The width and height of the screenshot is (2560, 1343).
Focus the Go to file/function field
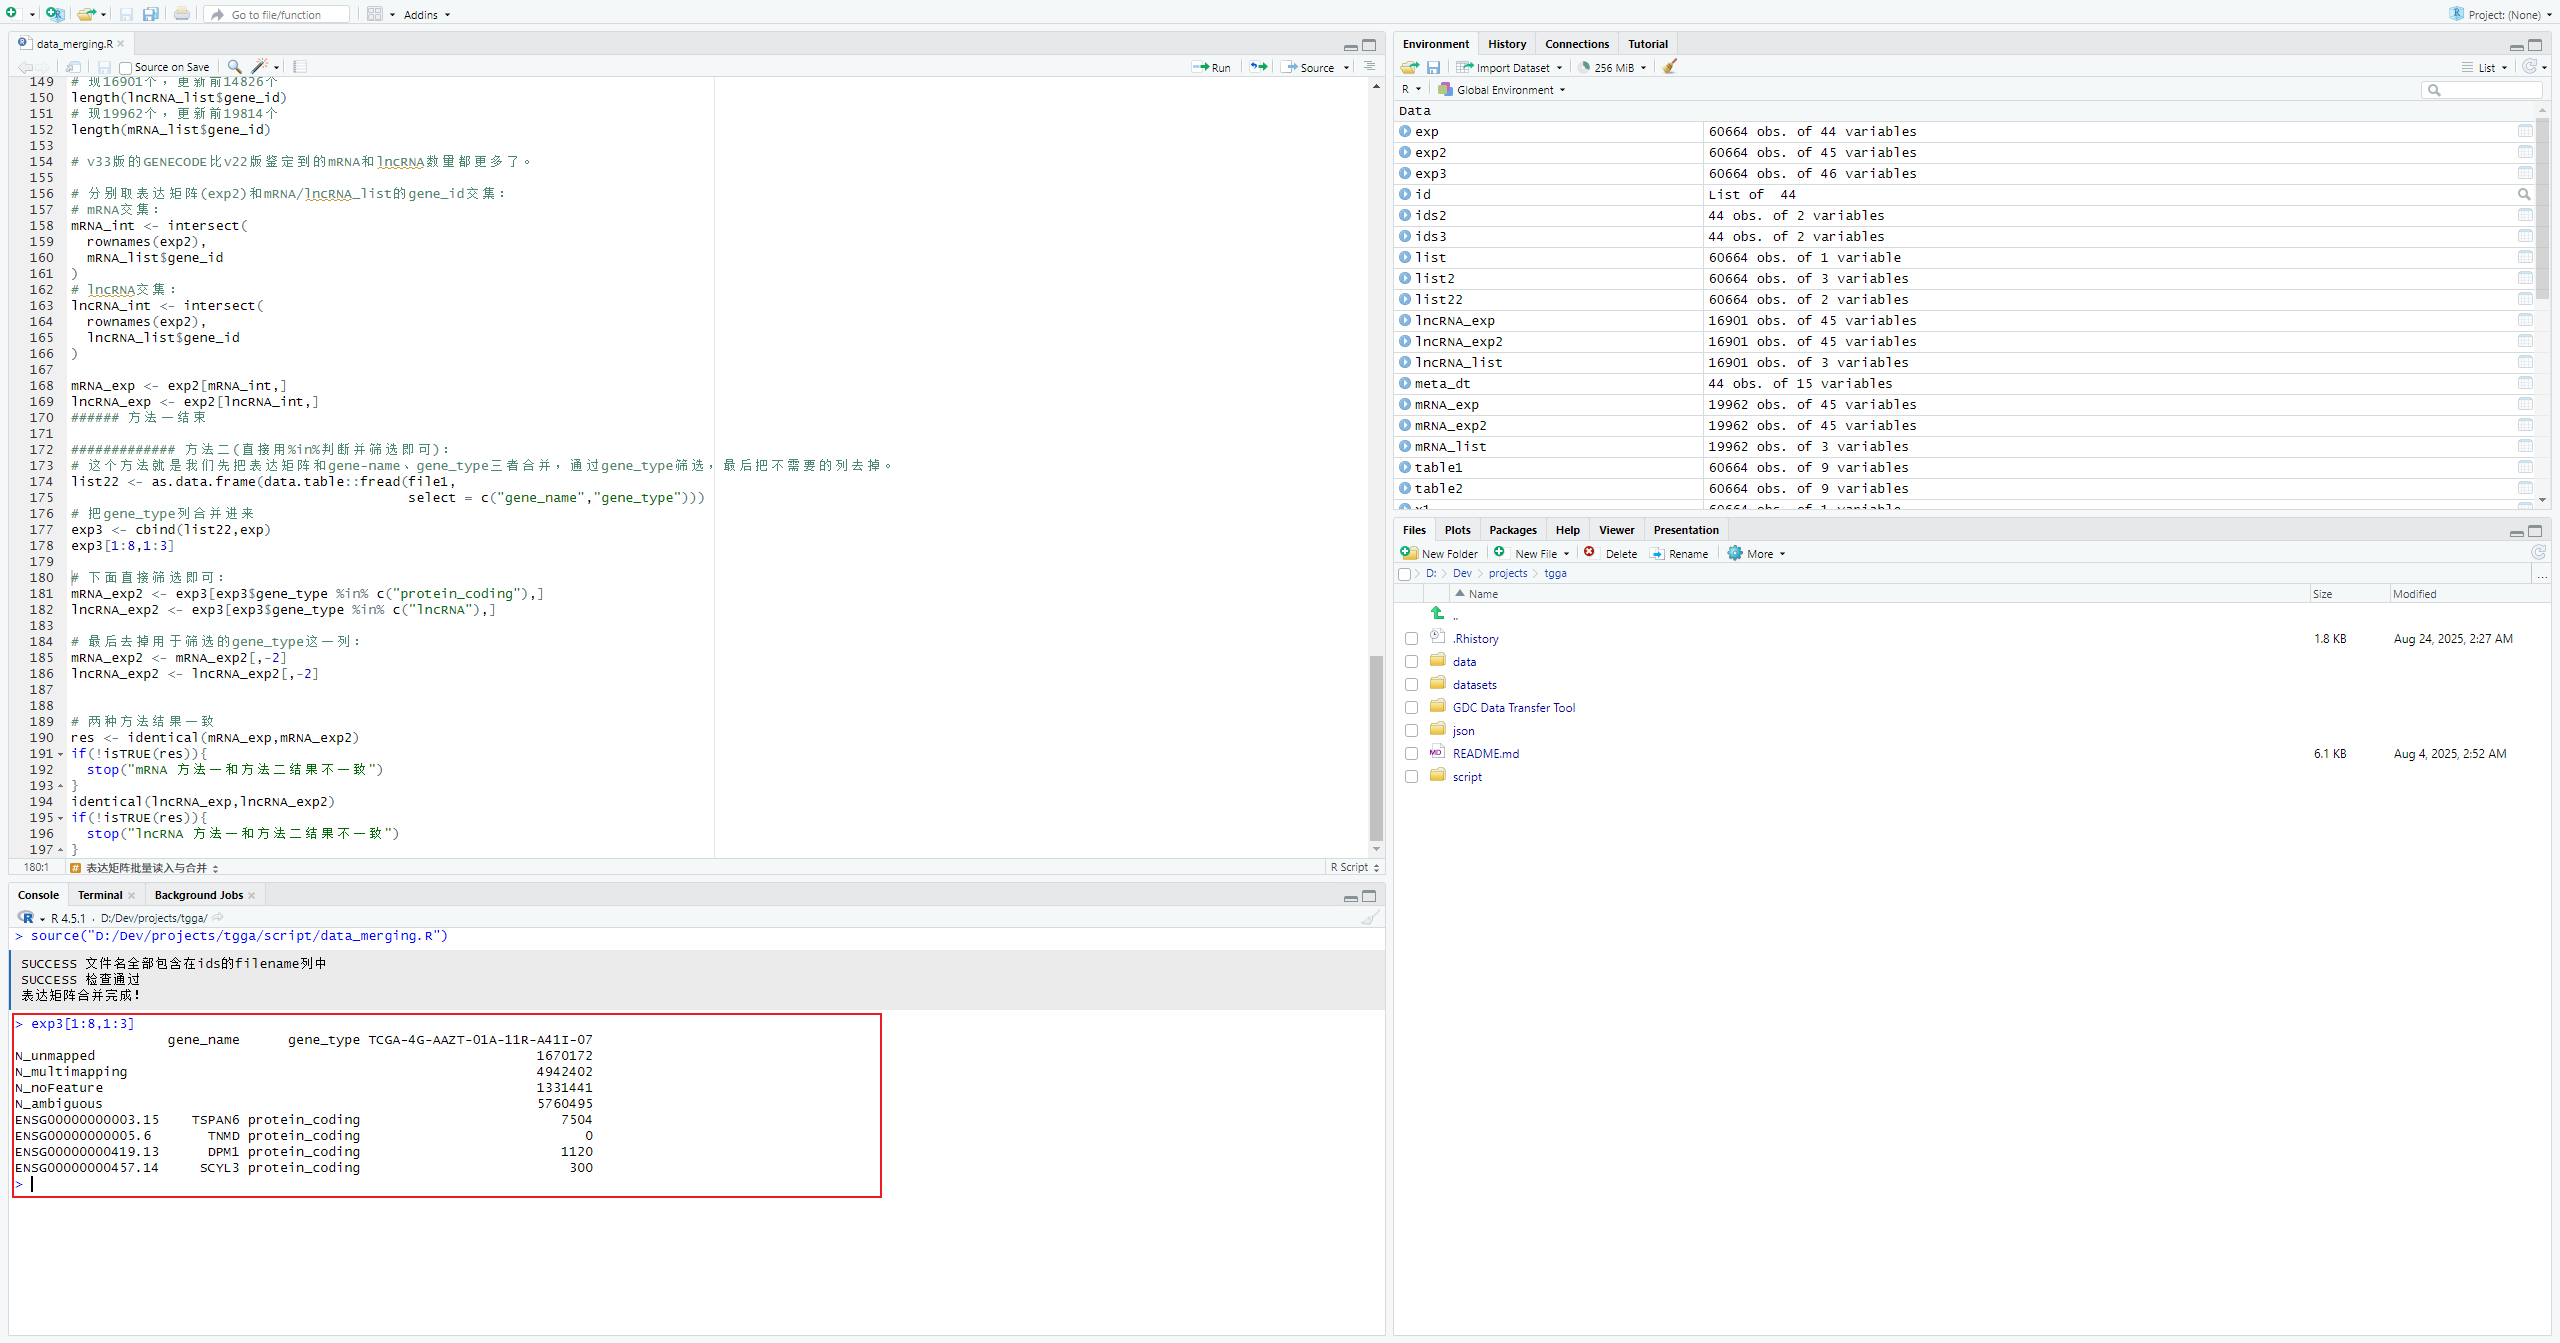coord(277,14)
